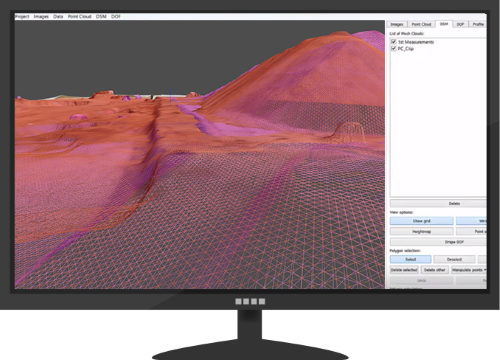The height and width of the screenshot is (360, 500).
Task: Uncheck the 1st Measurements mesh checkbox
Action: tap(394, 42)
